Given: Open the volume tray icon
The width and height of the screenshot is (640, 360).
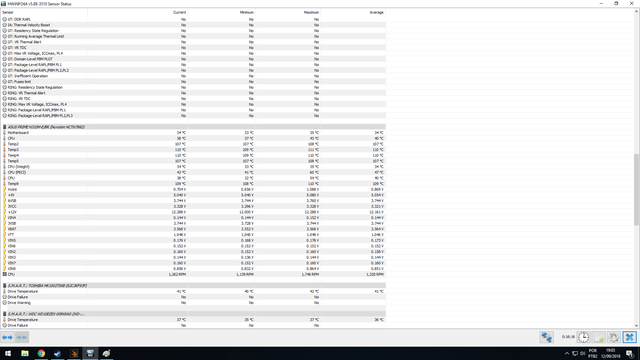Looking at the screenshot, I should (582, 353).
